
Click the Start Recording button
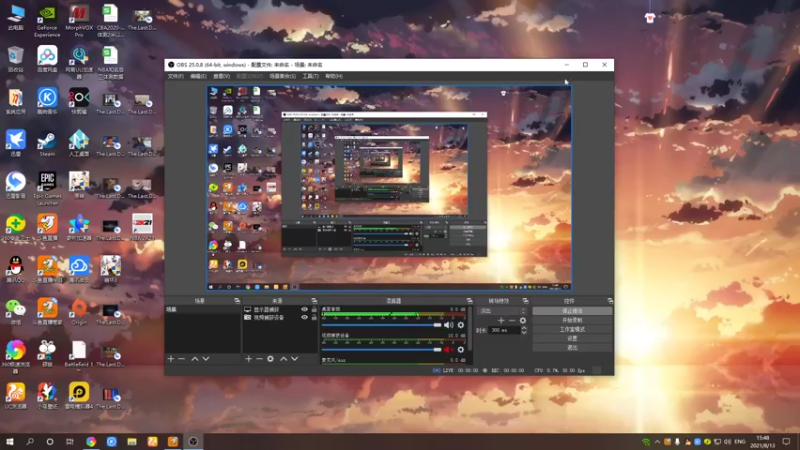572,320
